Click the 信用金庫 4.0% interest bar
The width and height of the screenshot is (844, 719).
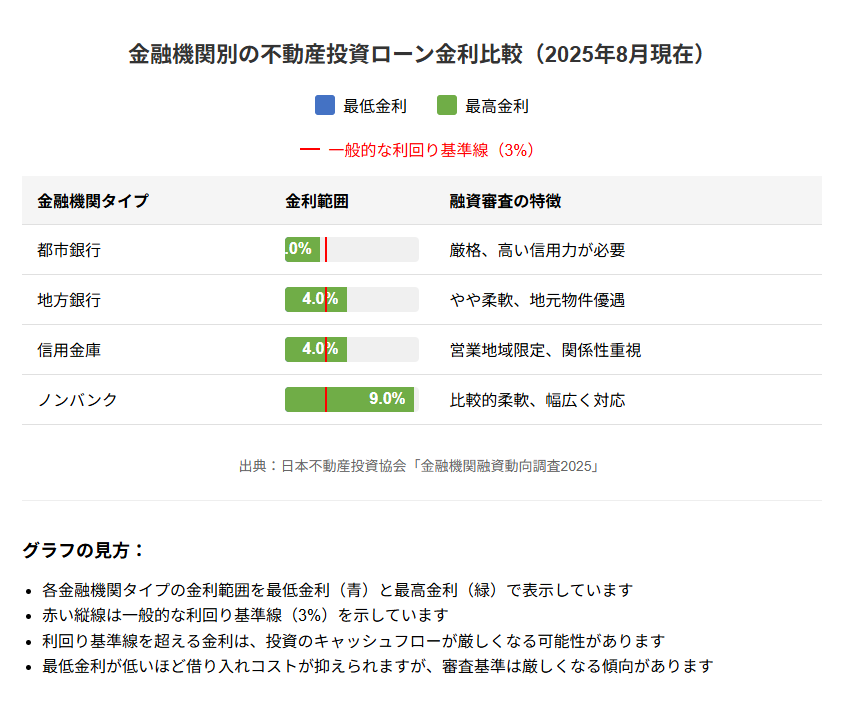point(315,350)
